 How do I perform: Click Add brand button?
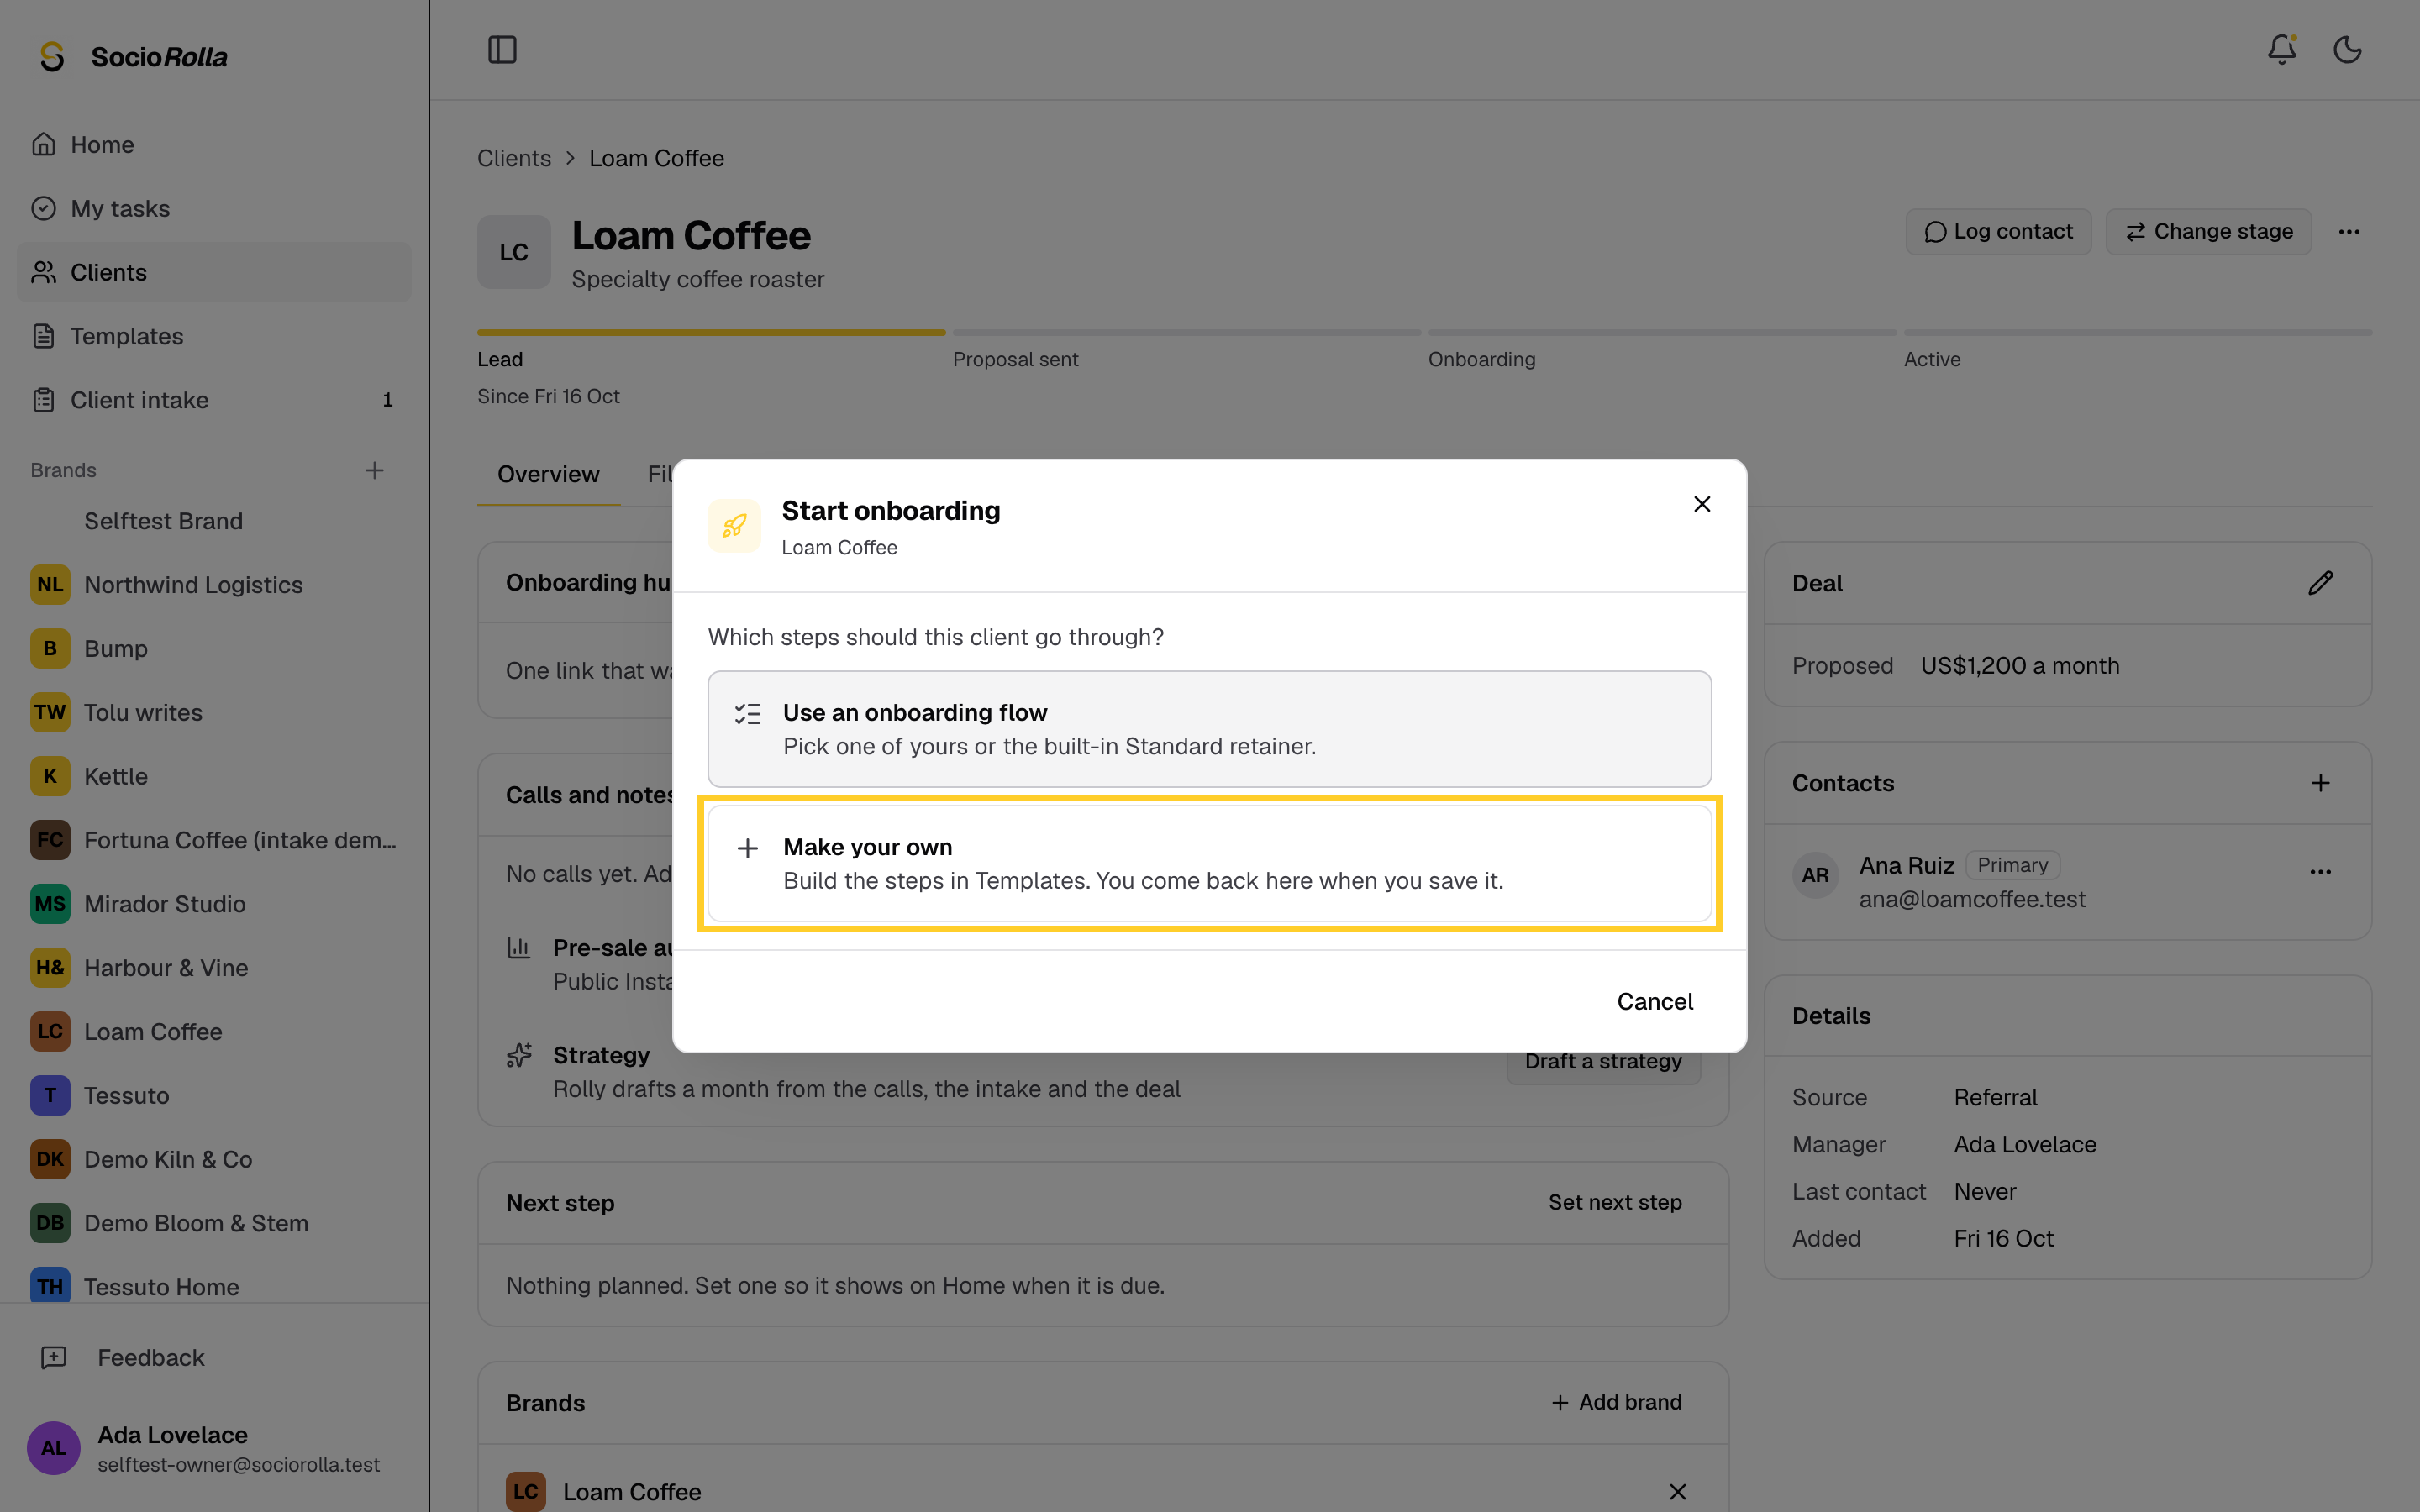click(1616, 1402)
